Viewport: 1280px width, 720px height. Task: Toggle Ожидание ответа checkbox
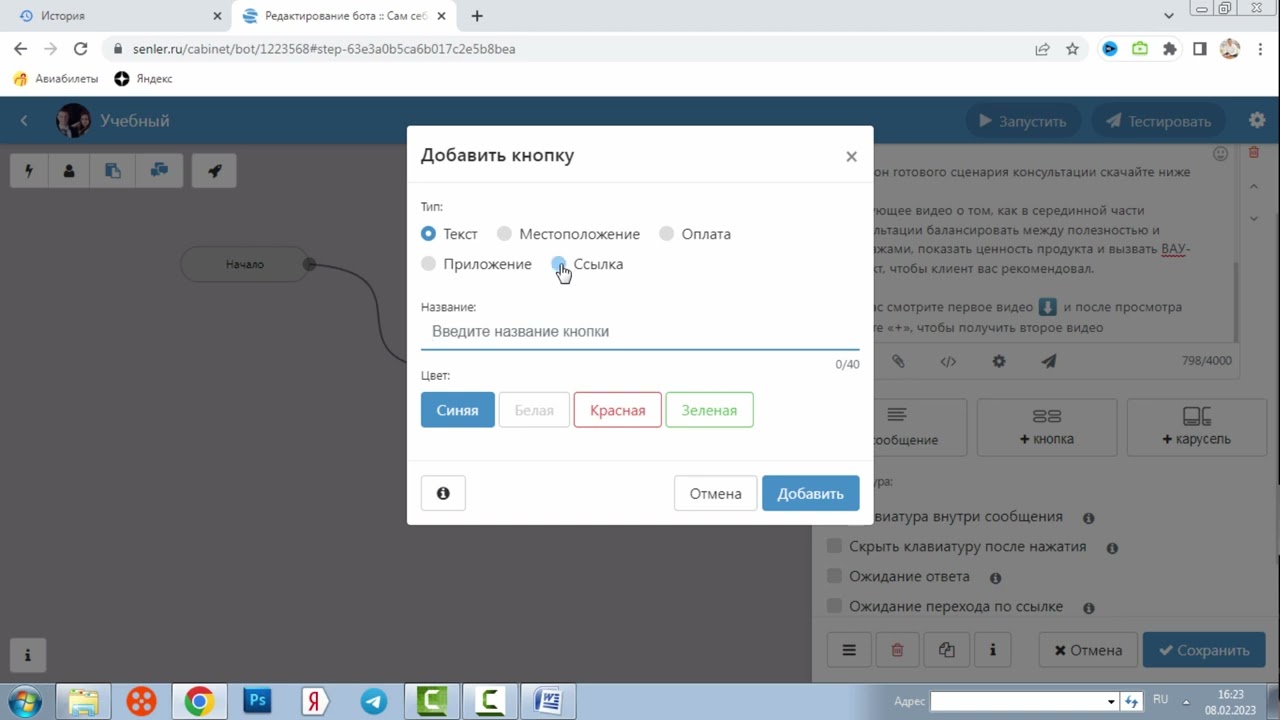(834, 576)
